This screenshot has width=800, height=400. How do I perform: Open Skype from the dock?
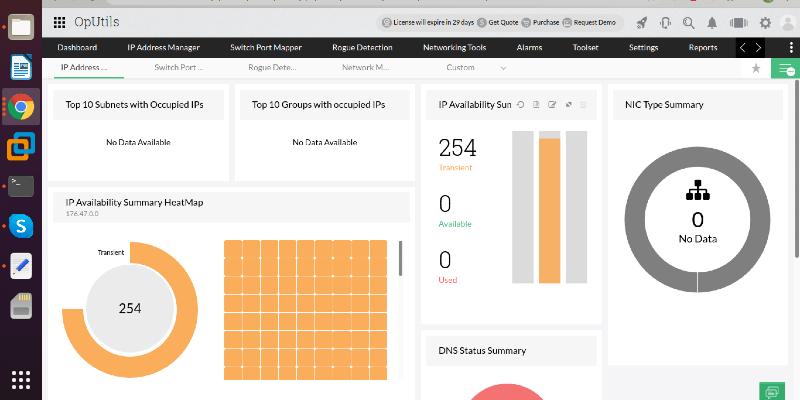tap(21, 226)
